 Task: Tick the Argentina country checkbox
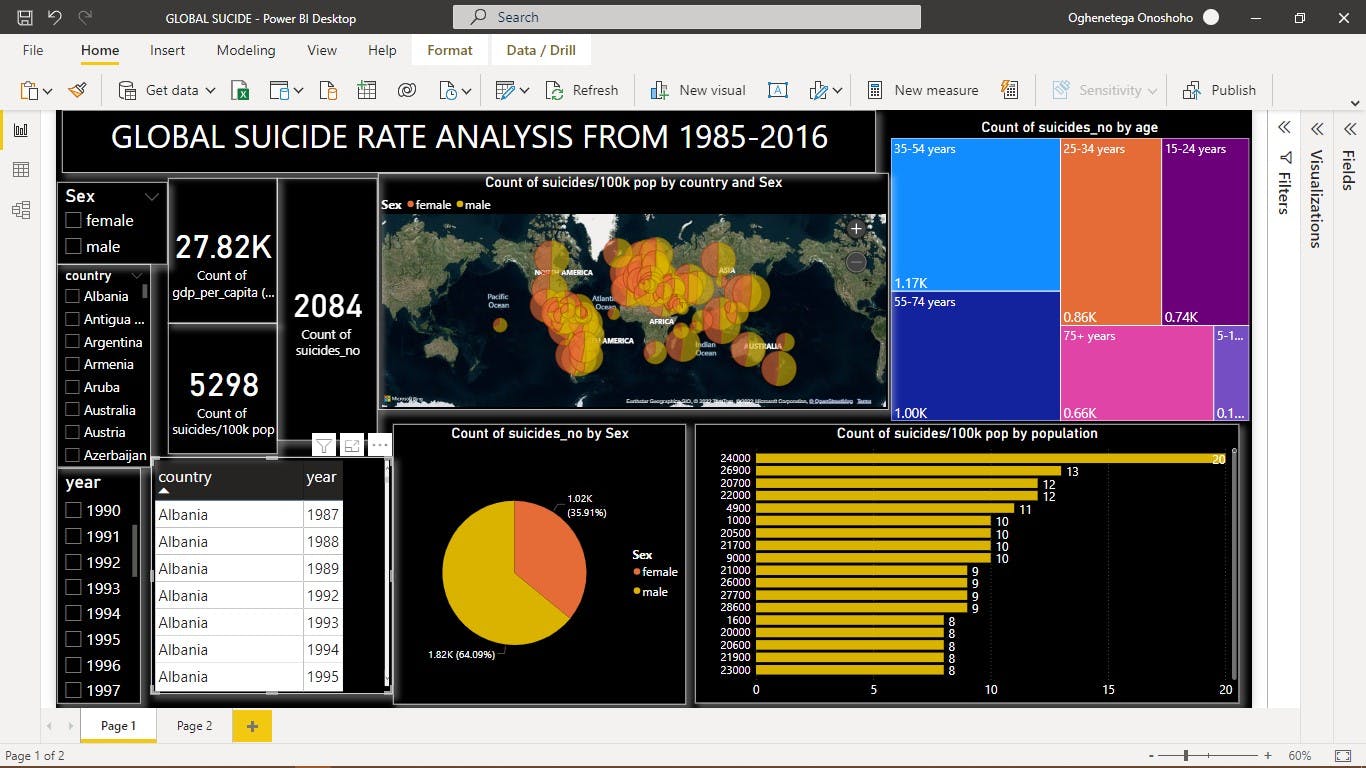[72, 342]
